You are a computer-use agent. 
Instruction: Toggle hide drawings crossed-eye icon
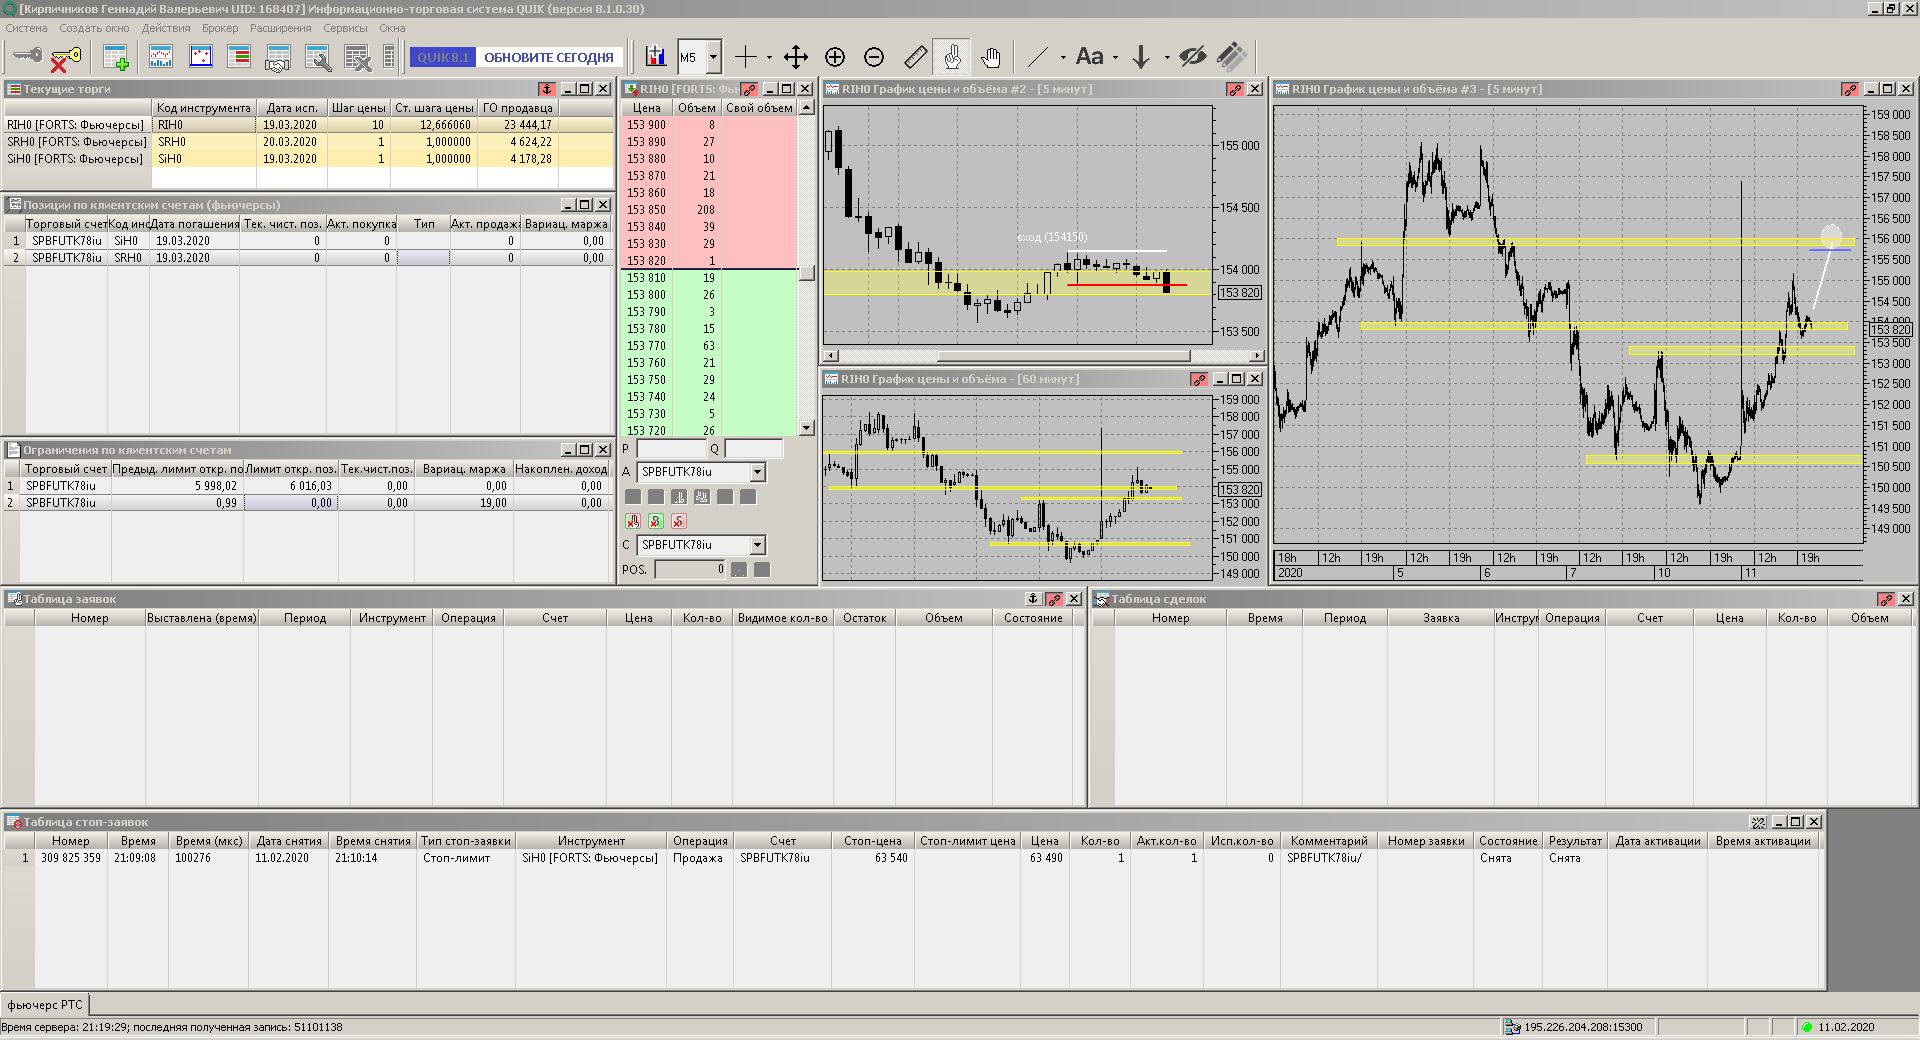point(1192,58)
